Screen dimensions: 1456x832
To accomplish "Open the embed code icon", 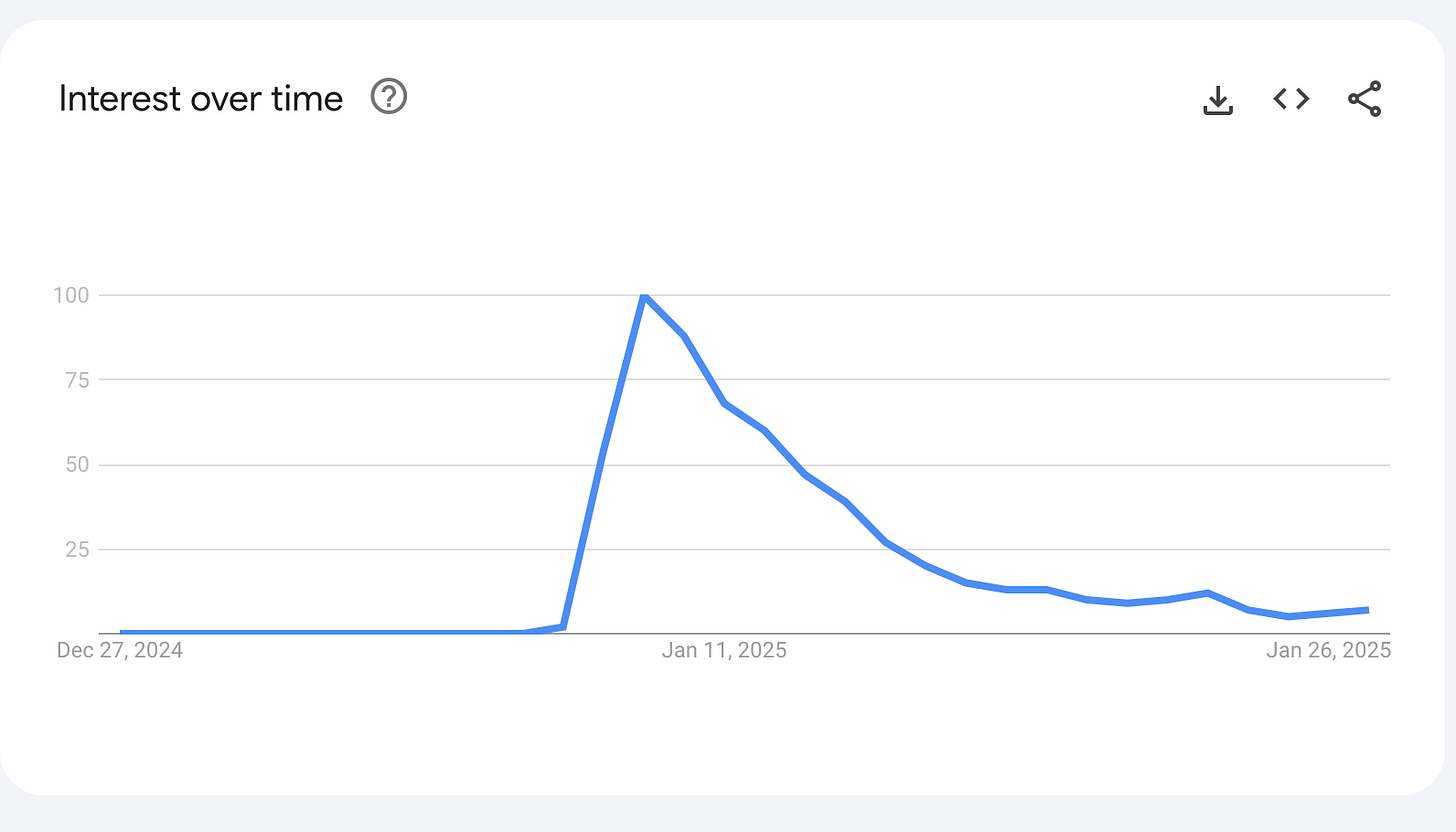I will (1291, 98).
